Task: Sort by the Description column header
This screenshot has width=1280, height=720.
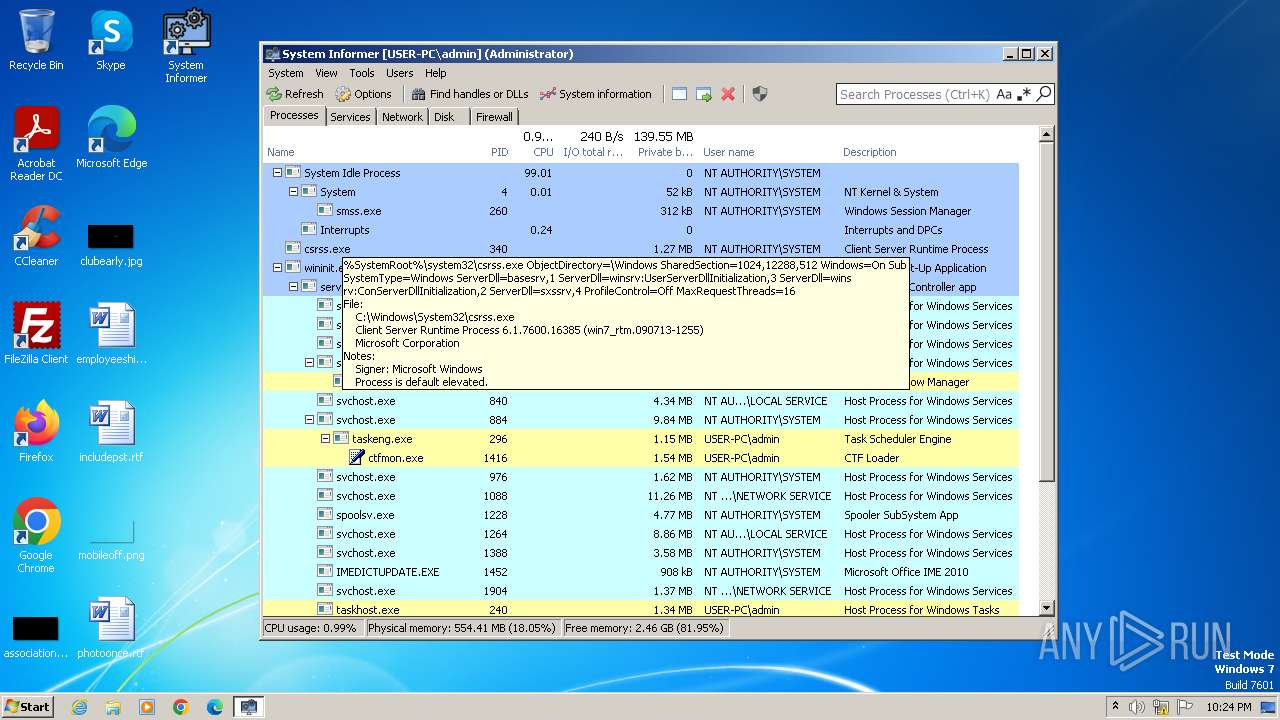Action: 870,152
